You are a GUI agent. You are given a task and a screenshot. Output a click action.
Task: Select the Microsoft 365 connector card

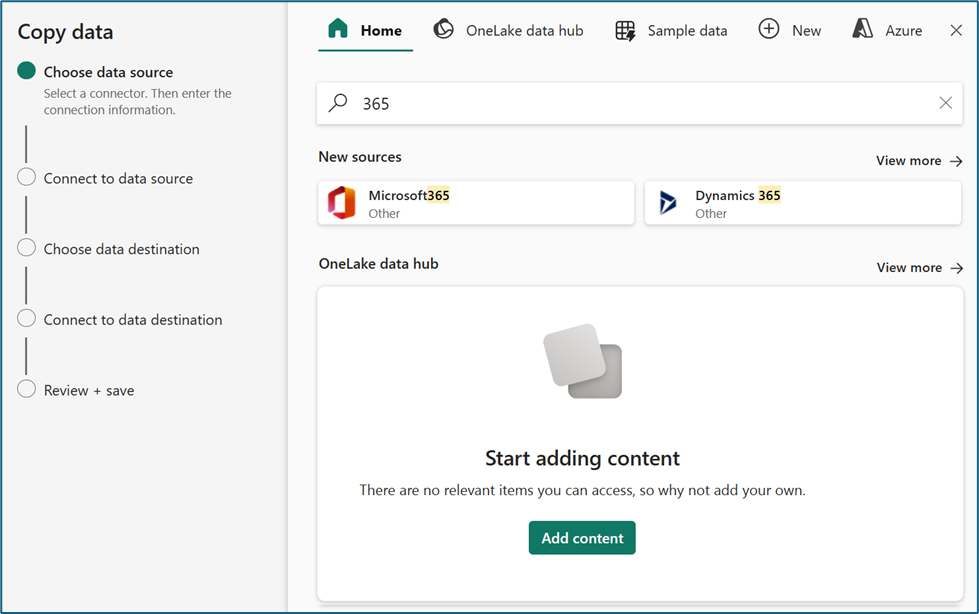coord(476,203)
